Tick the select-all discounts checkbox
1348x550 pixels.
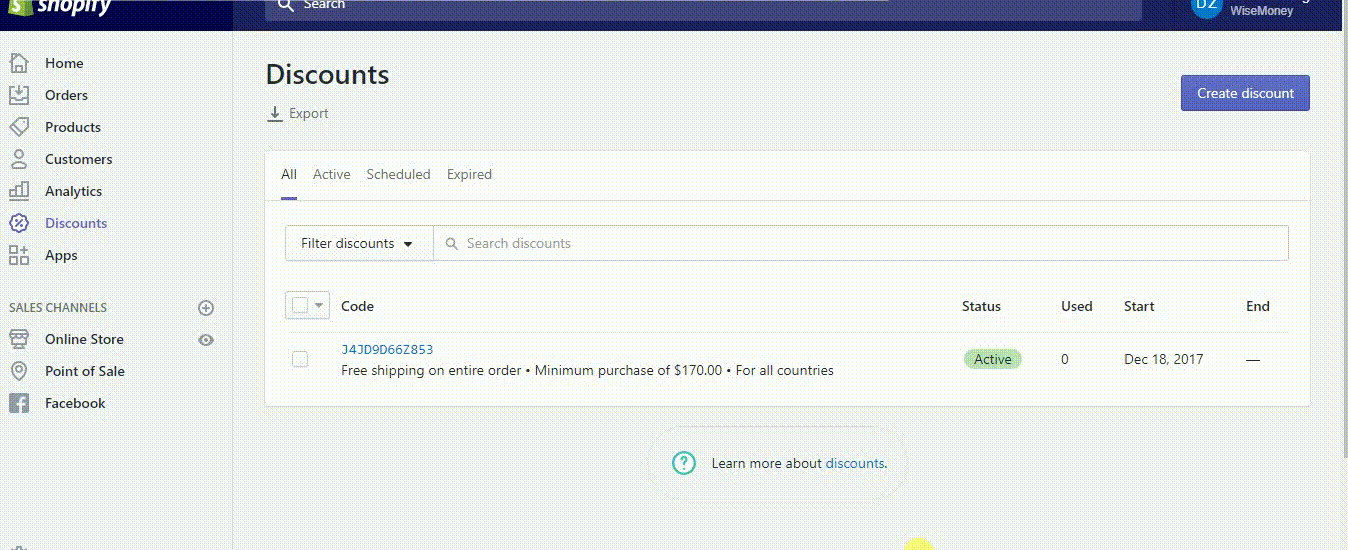[300, 306]
